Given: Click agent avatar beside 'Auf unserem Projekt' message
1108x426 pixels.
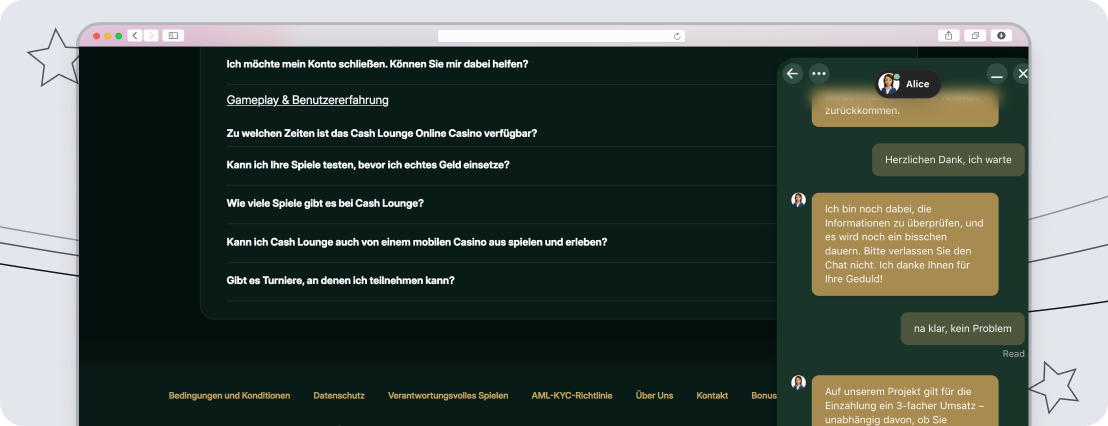Looking at the screenshot, I should pyautogui.click(x=798, y=382).
